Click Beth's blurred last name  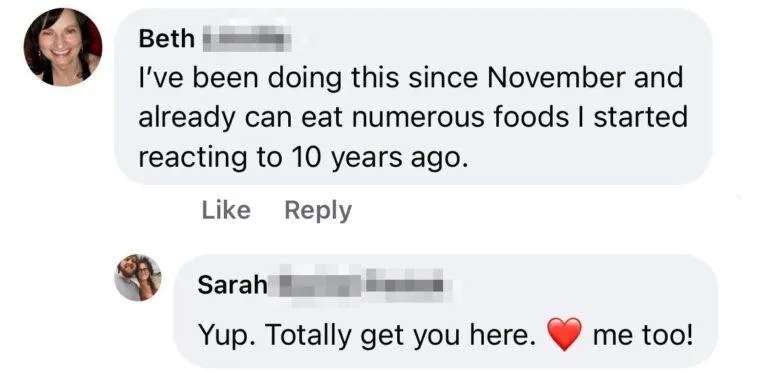[x=247, y=39]
